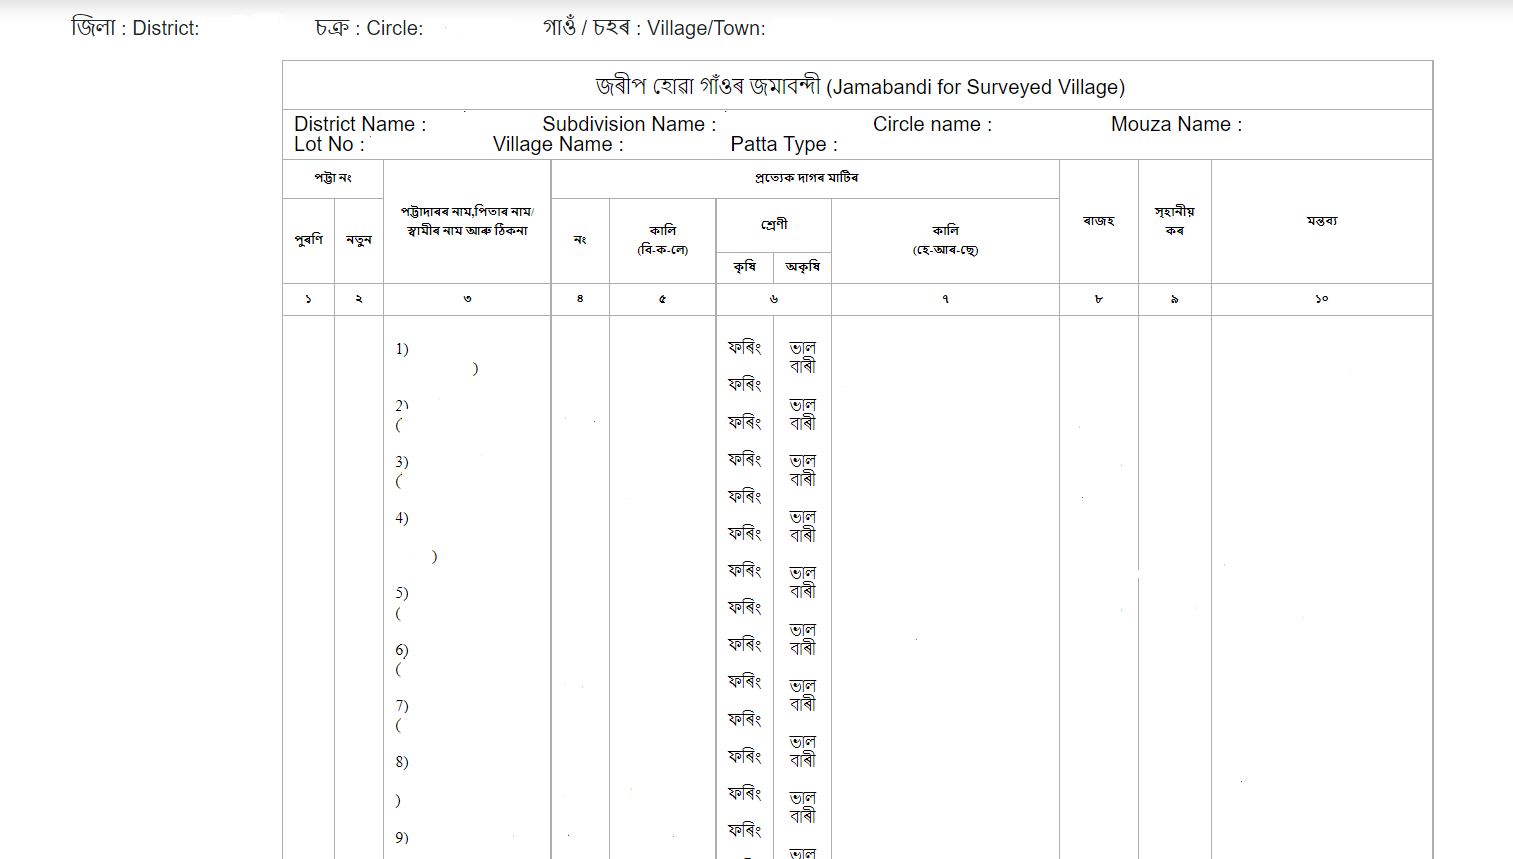Click the 'জিলা : District:' label
This screenshot has width=1513, height=859.
tap(135, 28)
